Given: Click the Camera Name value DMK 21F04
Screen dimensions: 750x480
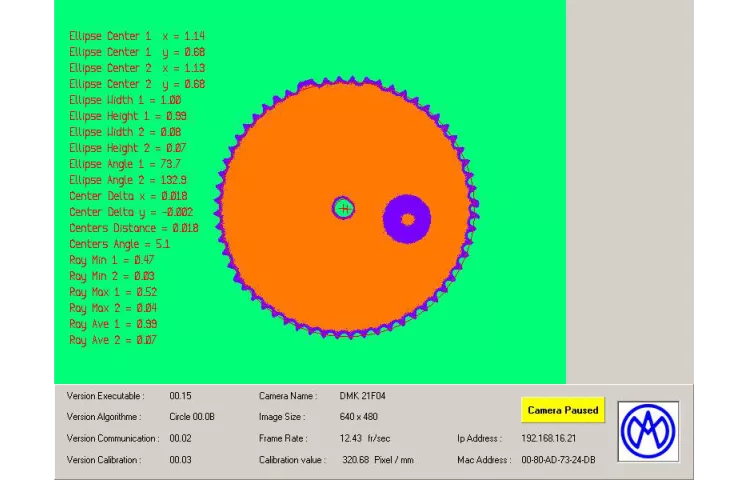Looking at the screenshot, I should point(362,396).
